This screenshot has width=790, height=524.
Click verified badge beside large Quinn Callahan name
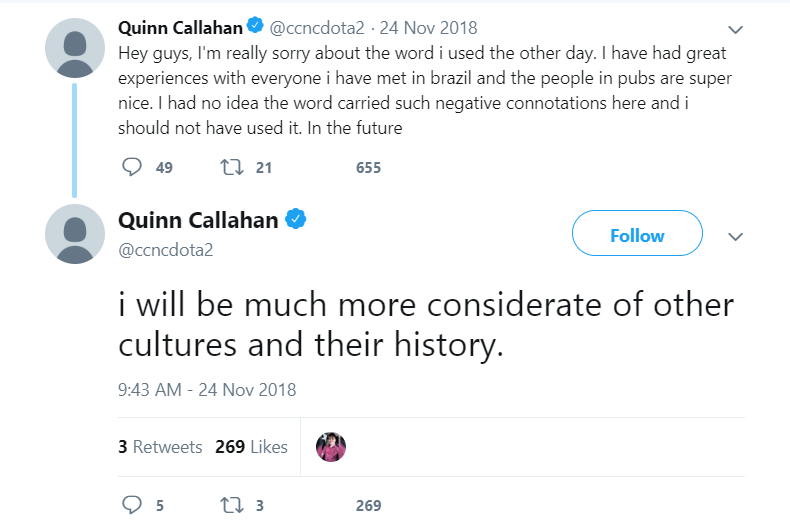click(296, 220)
